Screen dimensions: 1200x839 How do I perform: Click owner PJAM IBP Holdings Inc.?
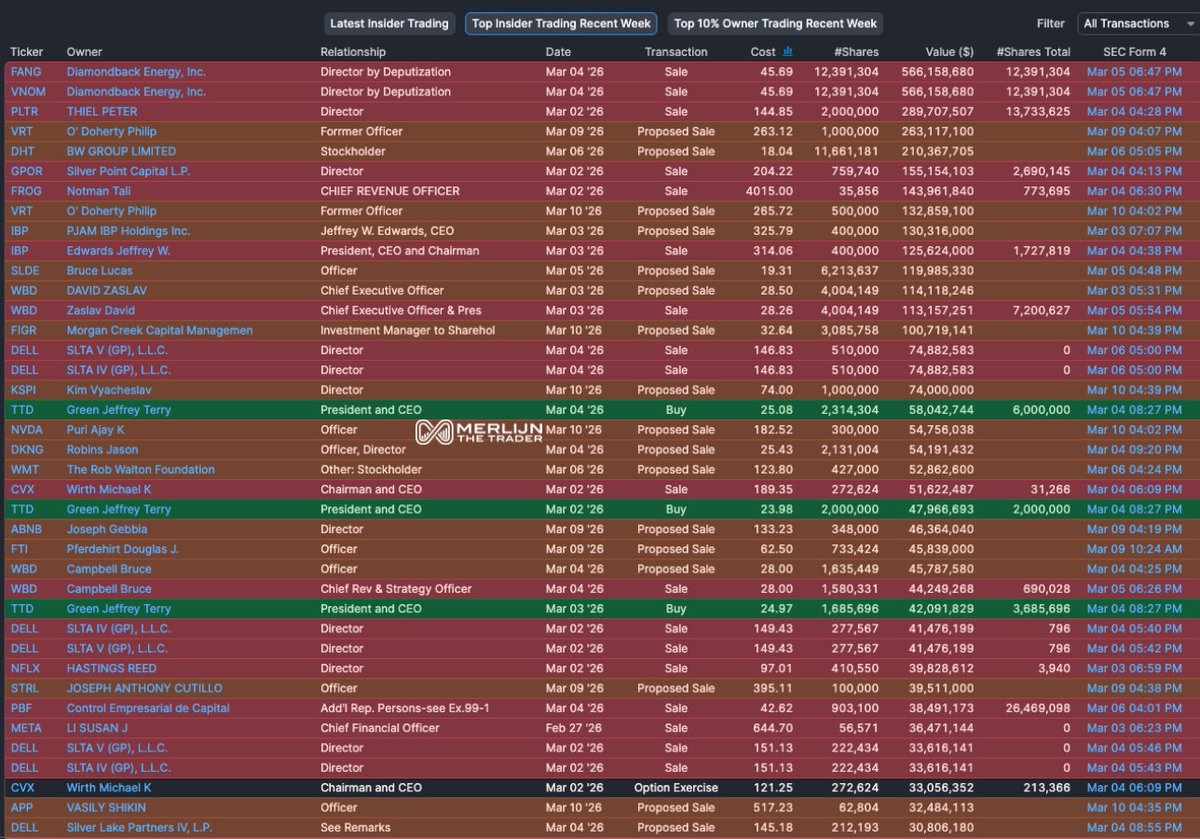tap(128, 231)
